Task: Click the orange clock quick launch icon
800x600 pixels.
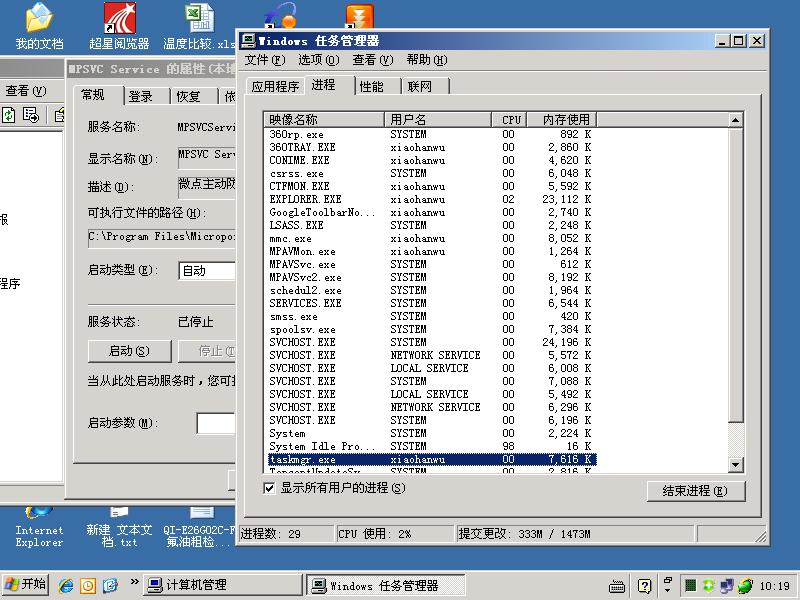Action: [88, 585]
